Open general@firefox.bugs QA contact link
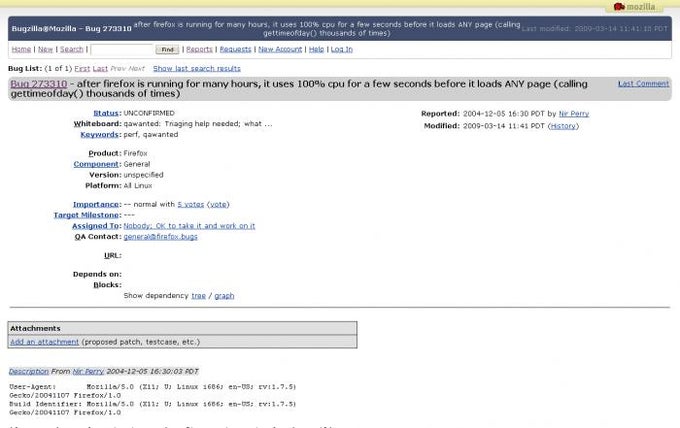680x428 pixels. tap(160, 237)
